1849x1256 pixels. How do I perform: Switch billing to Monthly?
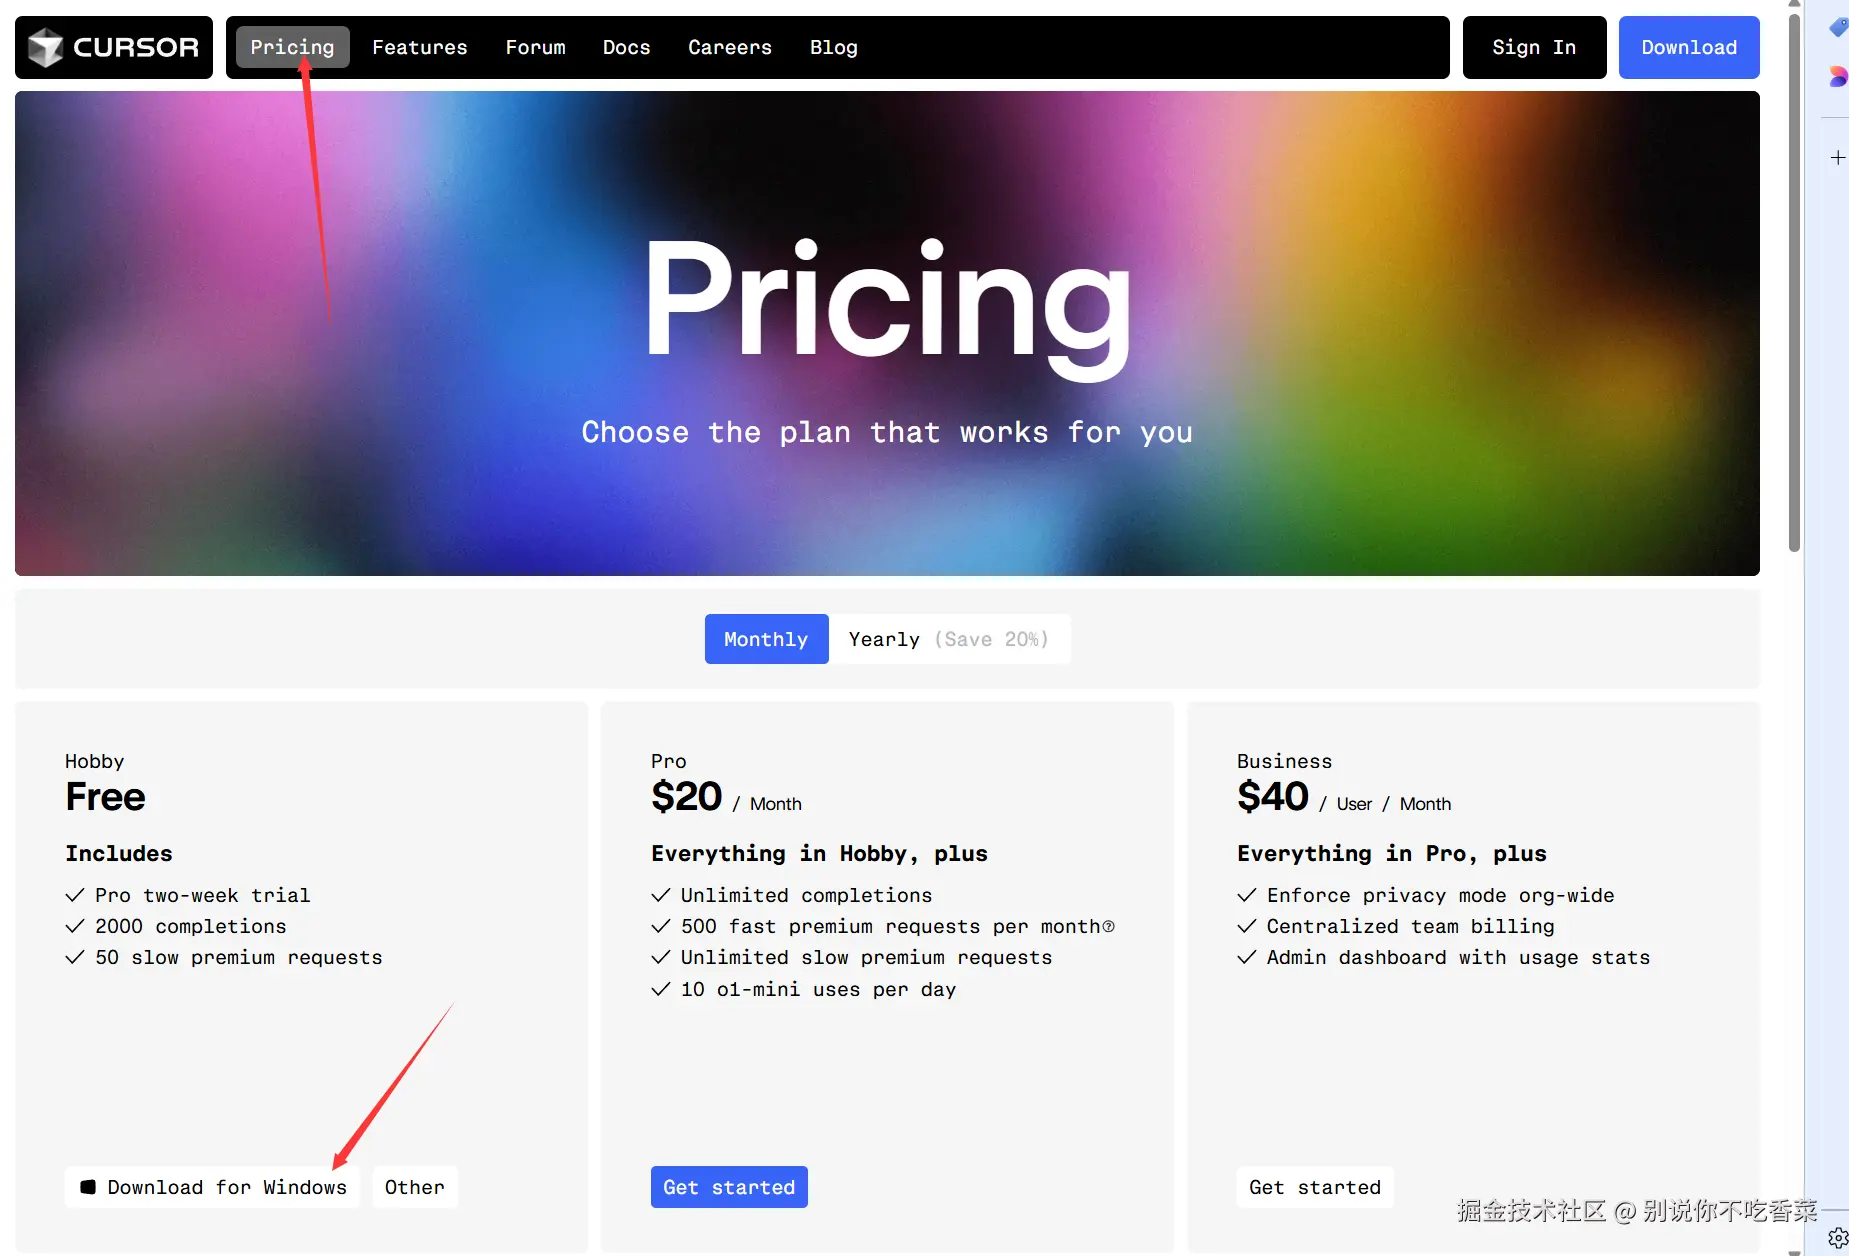pos(766,639)
